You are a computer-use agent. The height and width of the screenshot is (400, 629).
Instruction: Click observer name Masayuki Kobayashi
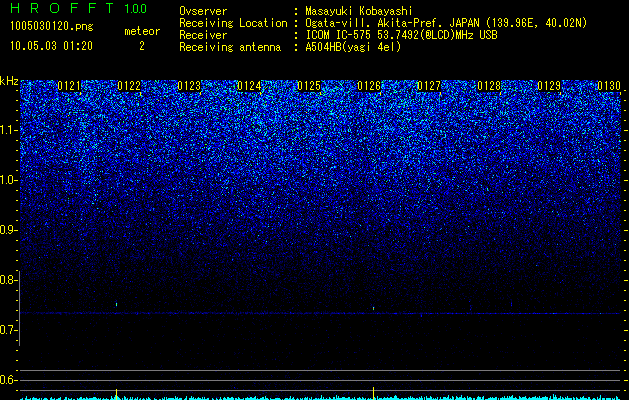359,11
